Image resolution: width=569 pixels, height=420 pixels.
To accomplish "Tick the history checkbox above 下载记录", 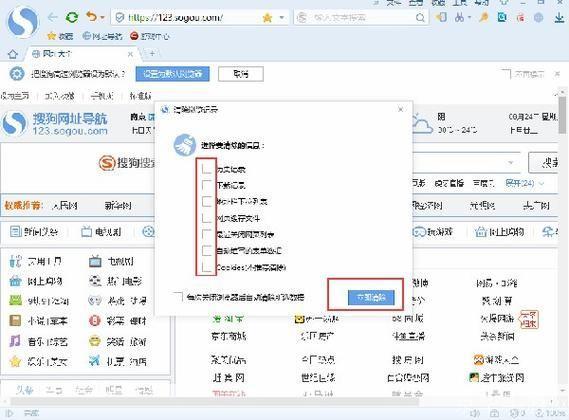I will click(x=206, y=168).
